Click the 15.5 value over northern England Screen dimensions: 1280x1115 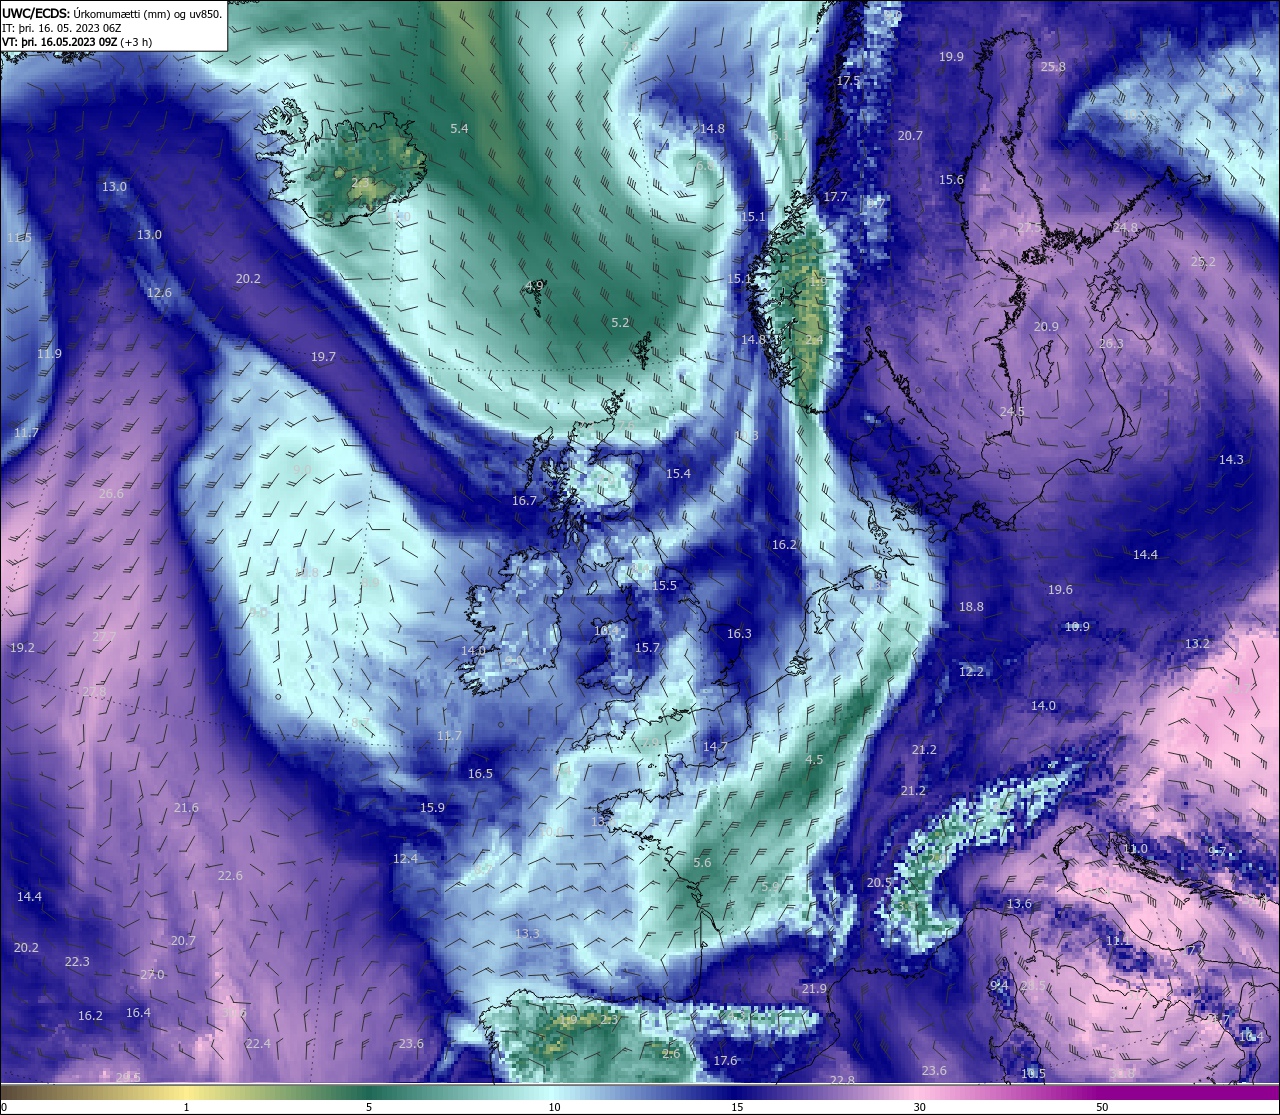tap(664, 586)
